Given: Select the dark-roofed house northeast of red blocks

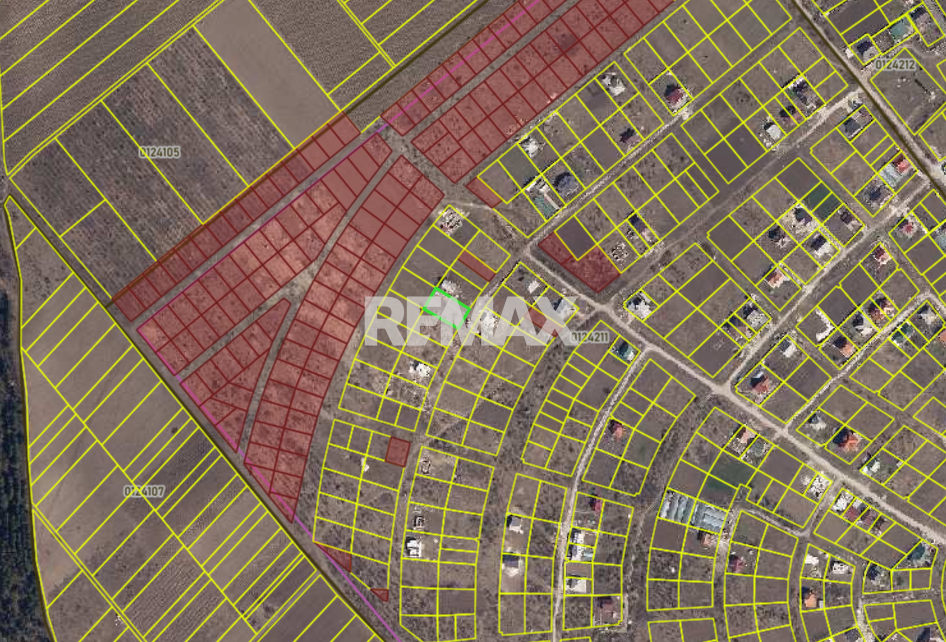Looking at the screenshot, I should (566, 184).
